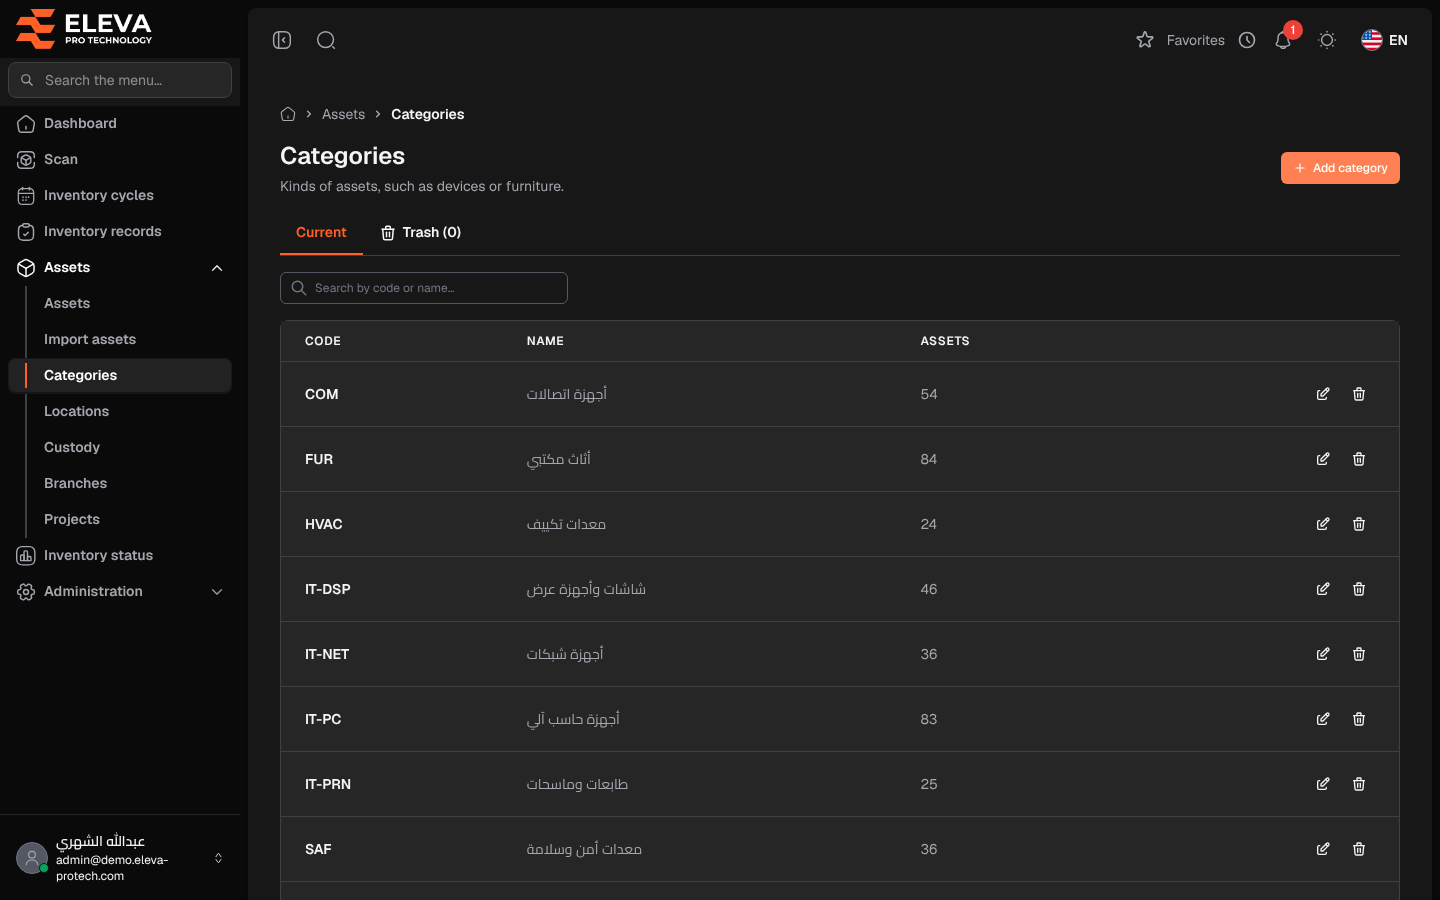
Task: Edit the IT-DSP category
Action: point(1323,589)
